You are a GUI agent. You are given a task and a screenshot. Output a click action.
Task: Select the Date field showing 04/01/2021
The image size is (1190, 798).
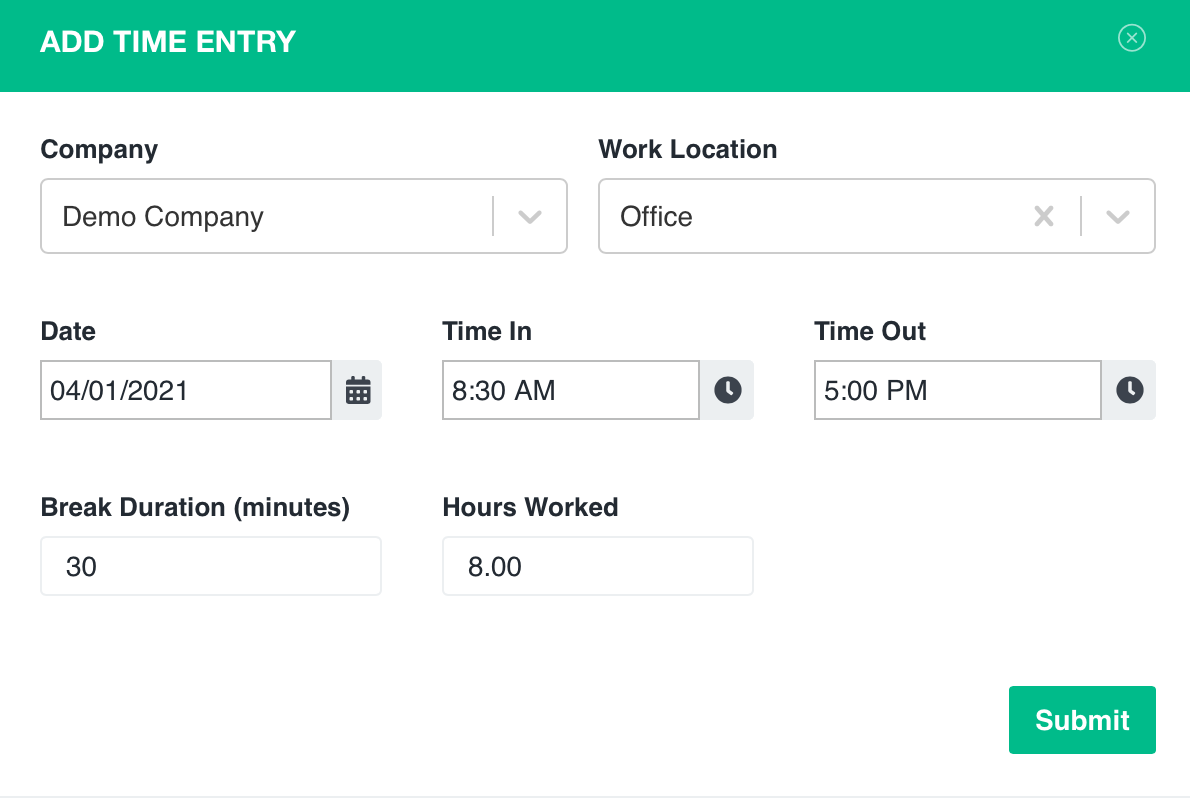(185, 390)
